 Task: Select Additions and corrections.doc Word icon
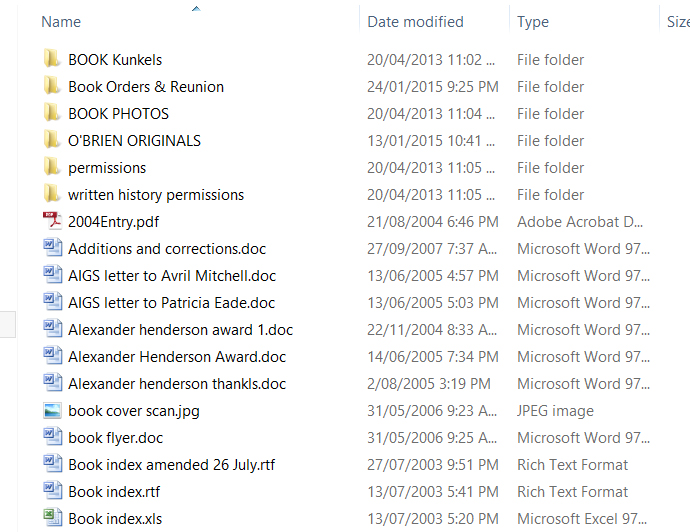tap(52, 249)
